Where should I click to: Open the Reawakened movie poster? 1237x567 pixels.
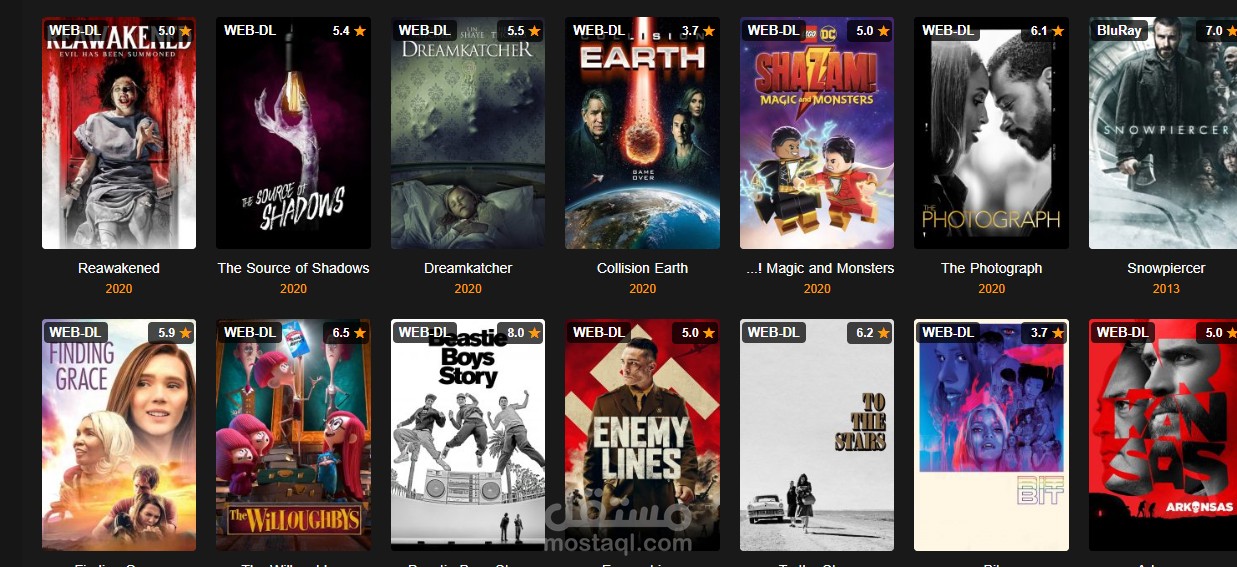pos(119,133)
